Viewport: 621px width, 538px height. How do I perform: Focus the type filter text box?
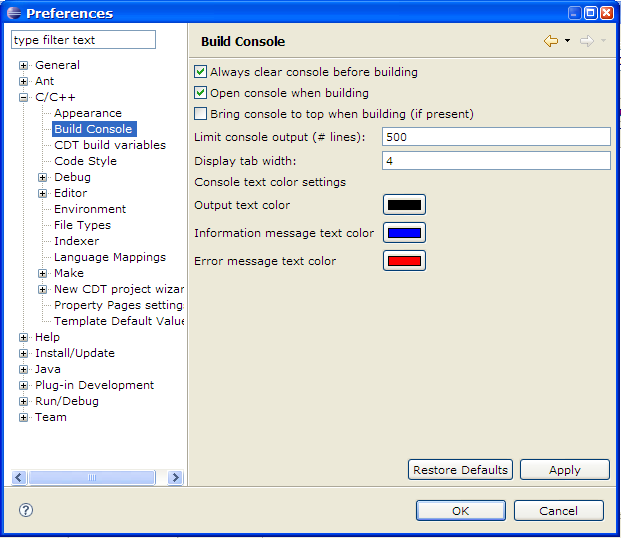83,40
